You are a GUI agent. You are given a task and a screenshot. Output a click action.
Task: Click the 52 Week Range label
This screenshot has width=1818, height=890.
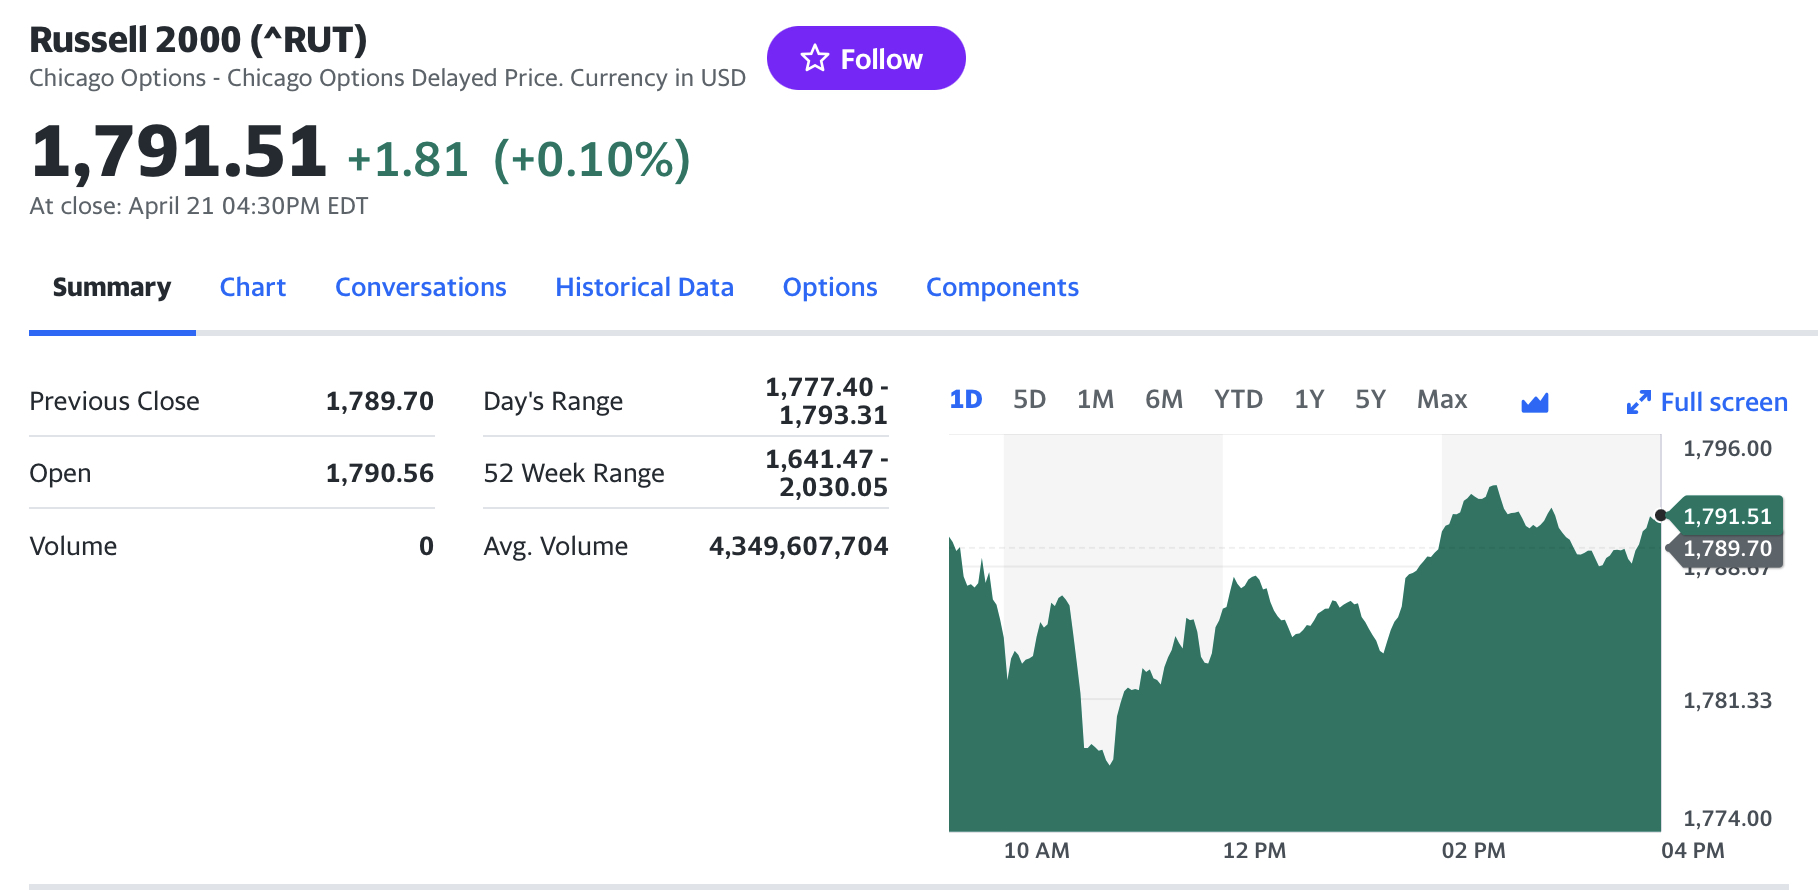574,473
